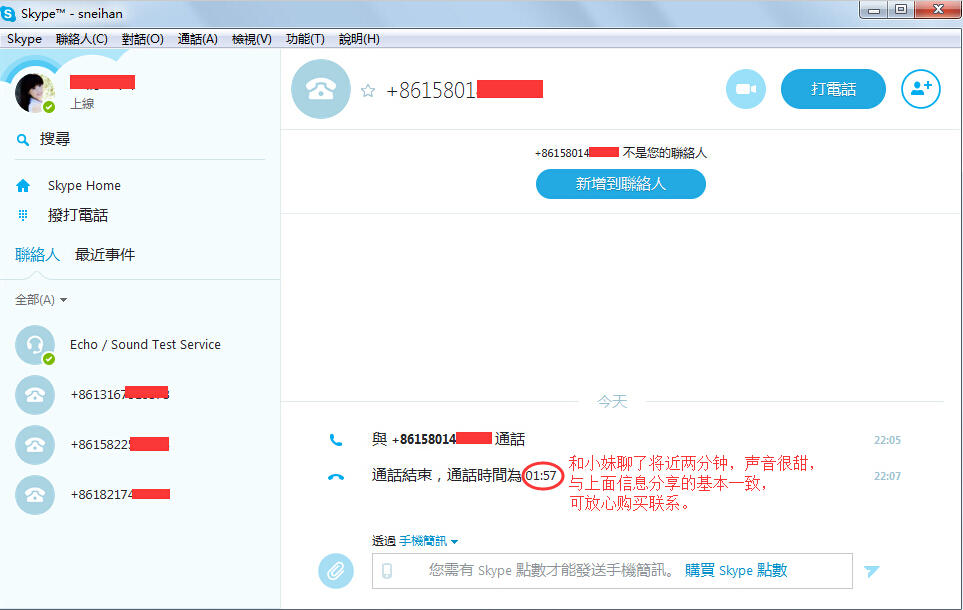
Task: Select the +8613167 contact name
Action: [120, 394]
